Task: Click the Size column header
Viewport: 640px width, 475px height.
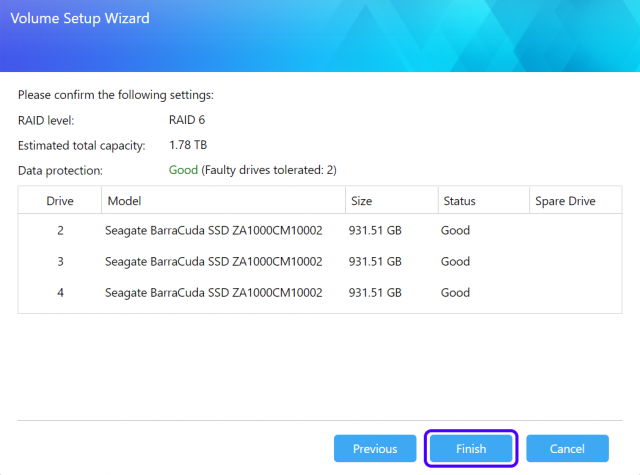Action: (362, 201)
